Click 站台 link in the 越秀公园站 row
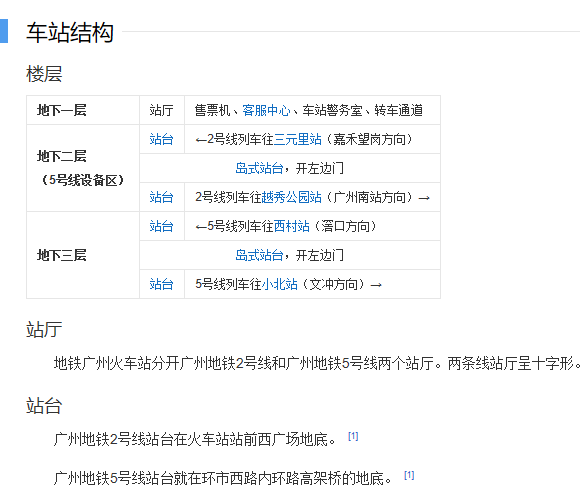The width and height of the screenshot is (580, 497). (x=161, y=197)
